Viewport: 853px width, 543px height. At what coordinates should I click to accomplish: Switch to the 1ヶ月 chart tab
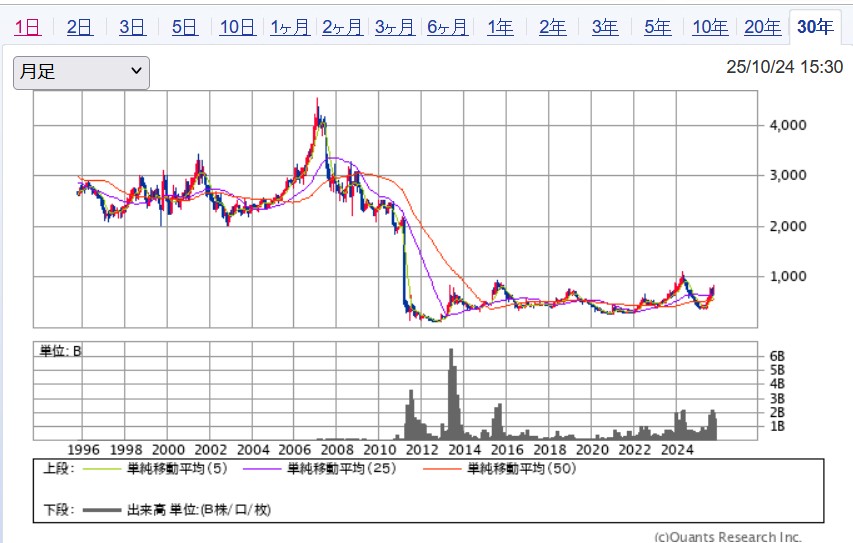(290, 27)
